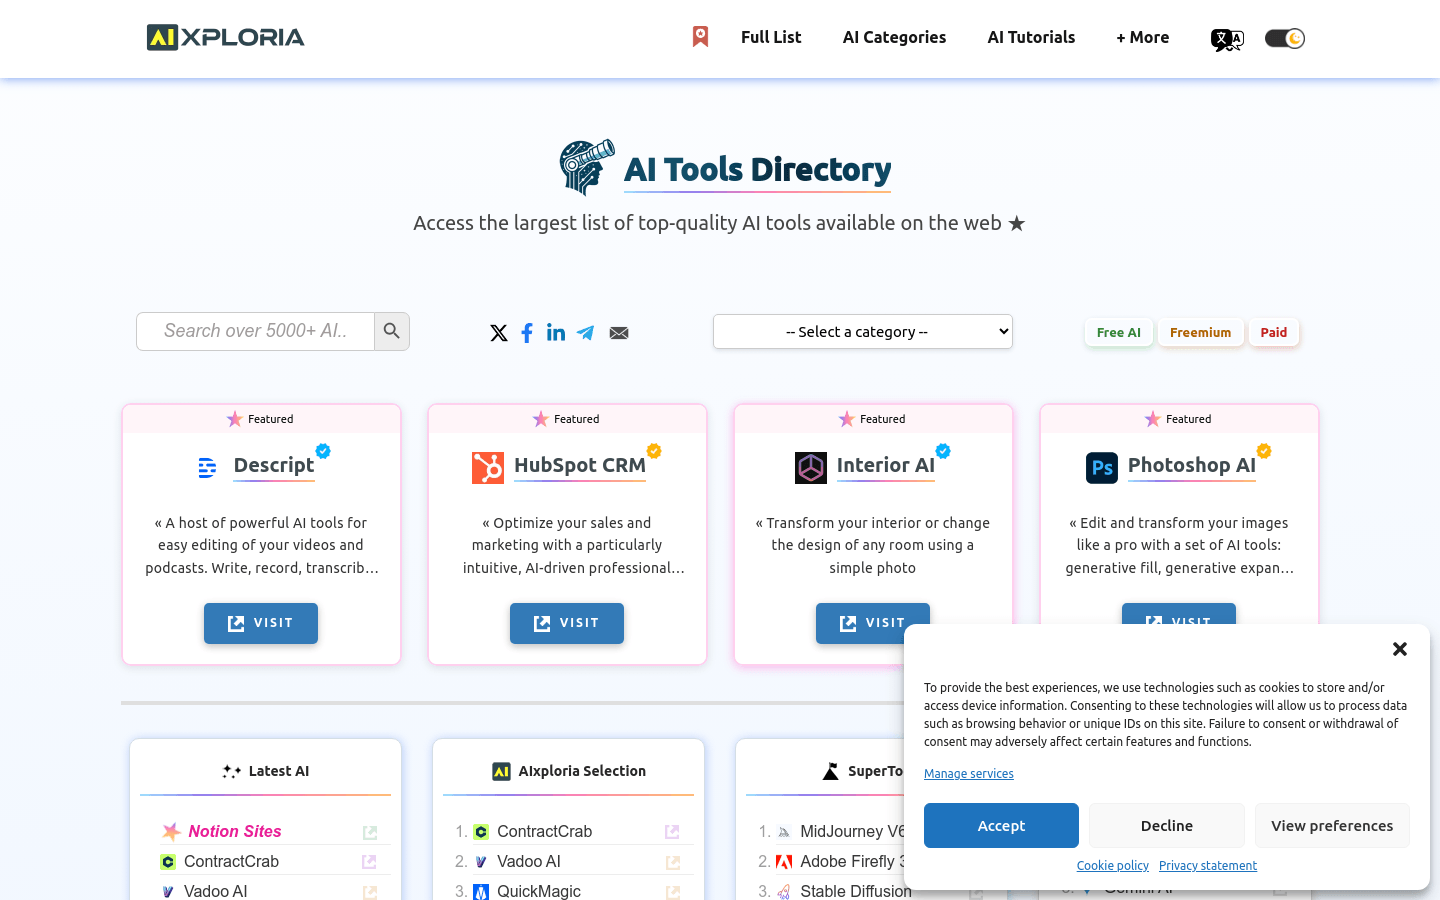Open Stable Diffusion entry
This screenshot has height=900, width=1440.
[x=852, y=891]
